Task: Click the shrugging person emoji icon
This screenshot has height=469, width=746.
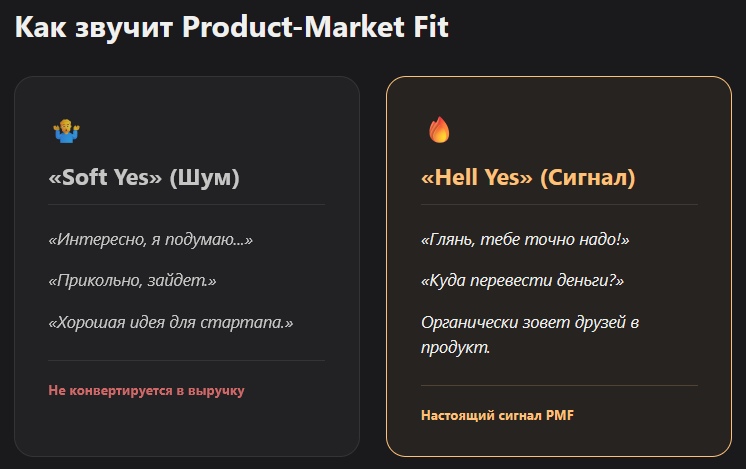Action: [x=66, y=131]
